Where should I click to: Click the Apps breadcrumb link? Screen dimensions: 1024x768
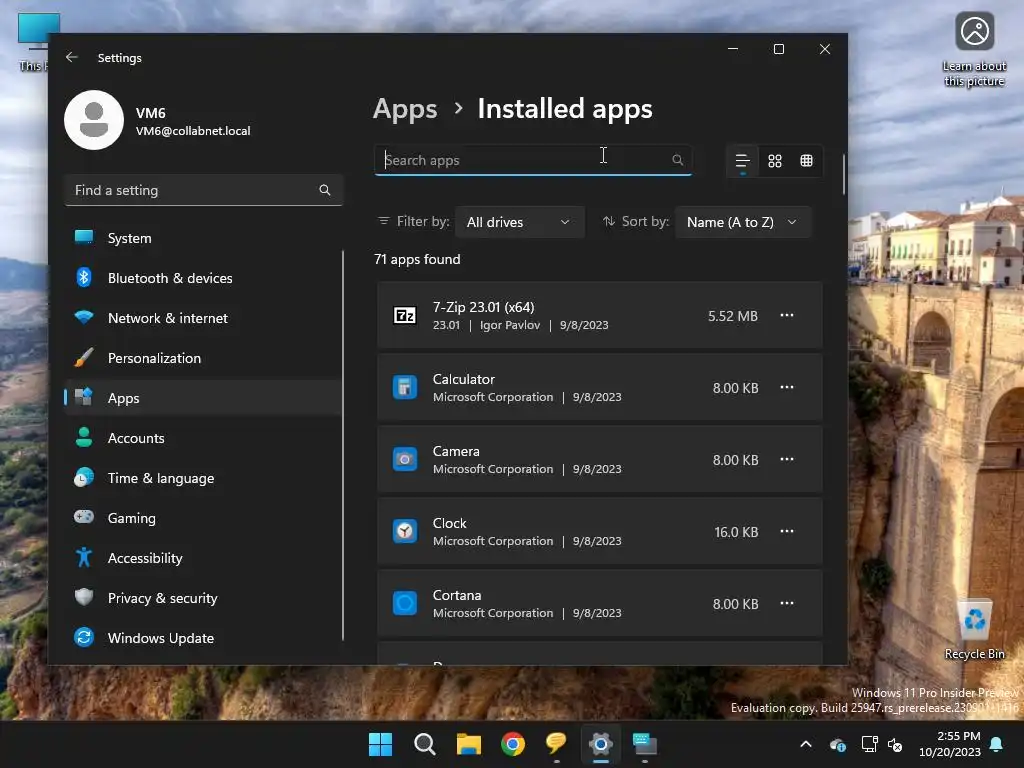point(405,109)
